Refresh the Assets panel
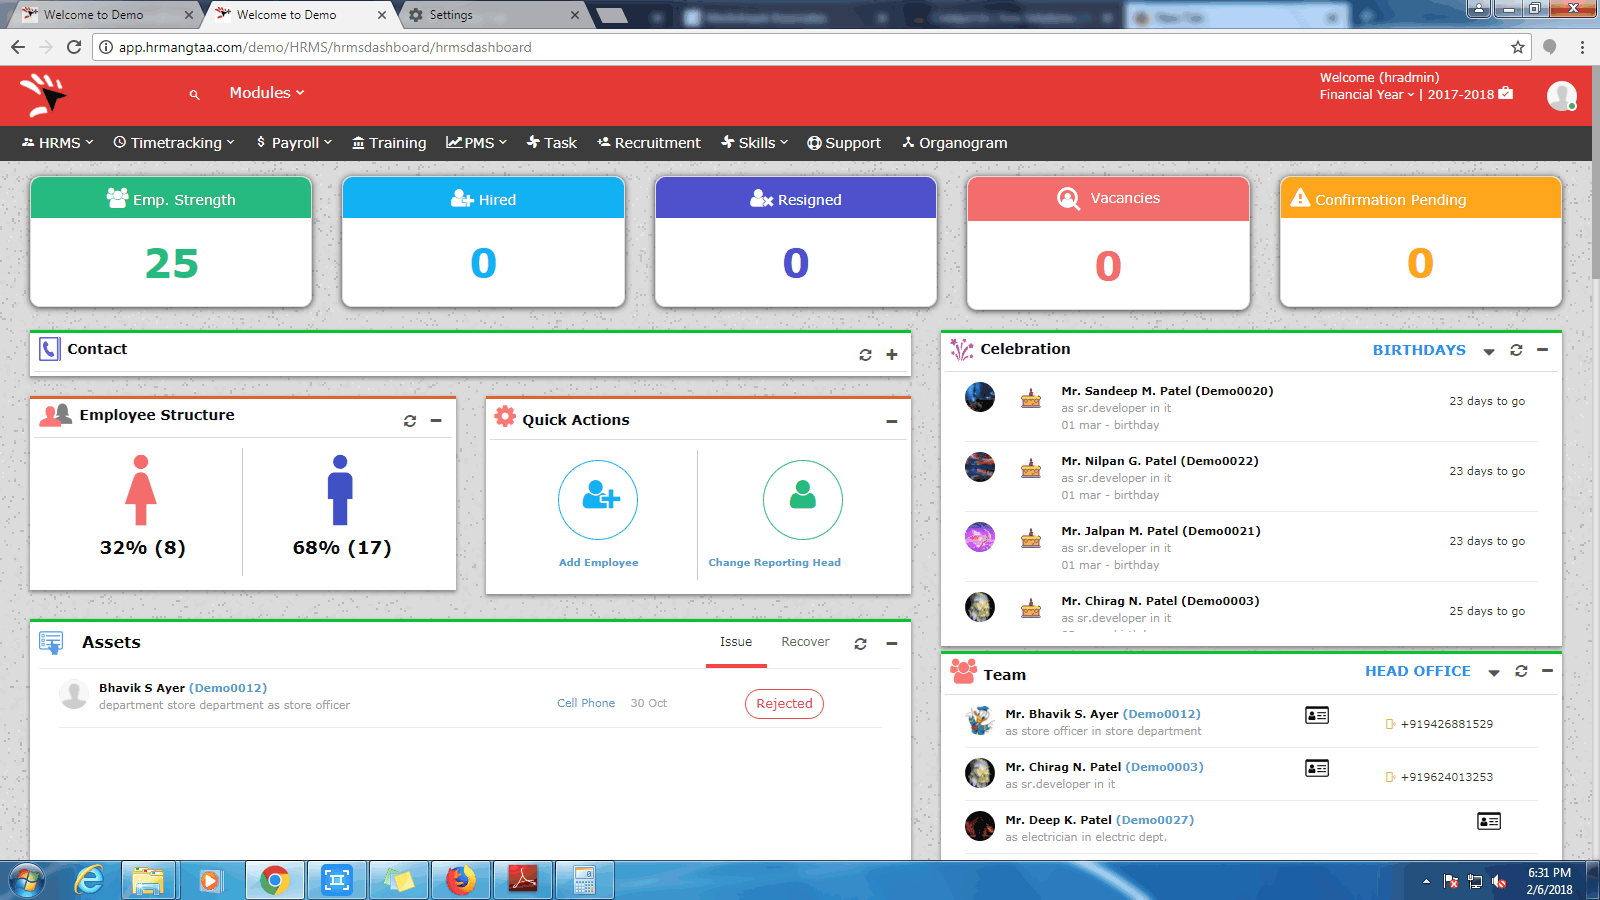 860,644
